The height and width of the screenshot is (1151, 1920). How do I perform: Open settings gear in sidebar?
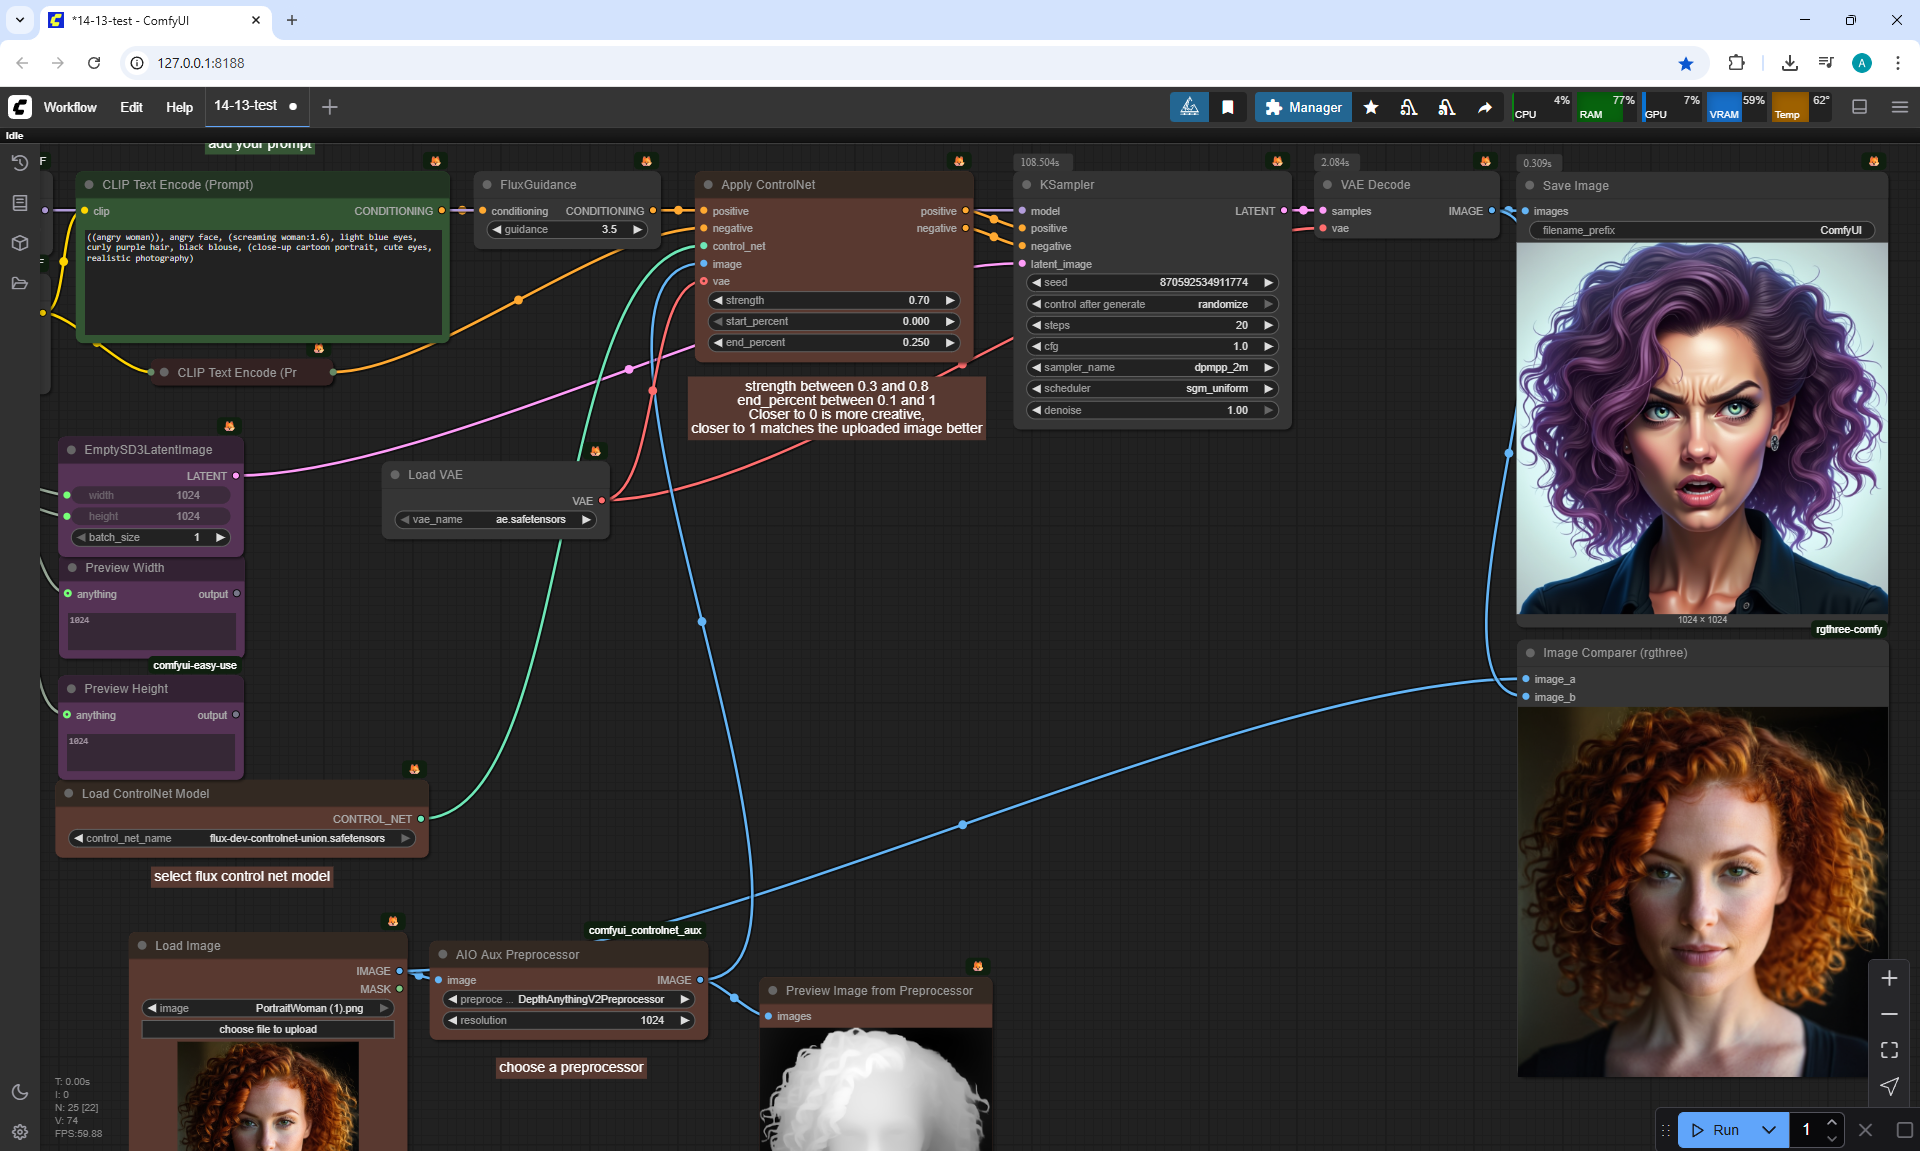(19, 1132)
